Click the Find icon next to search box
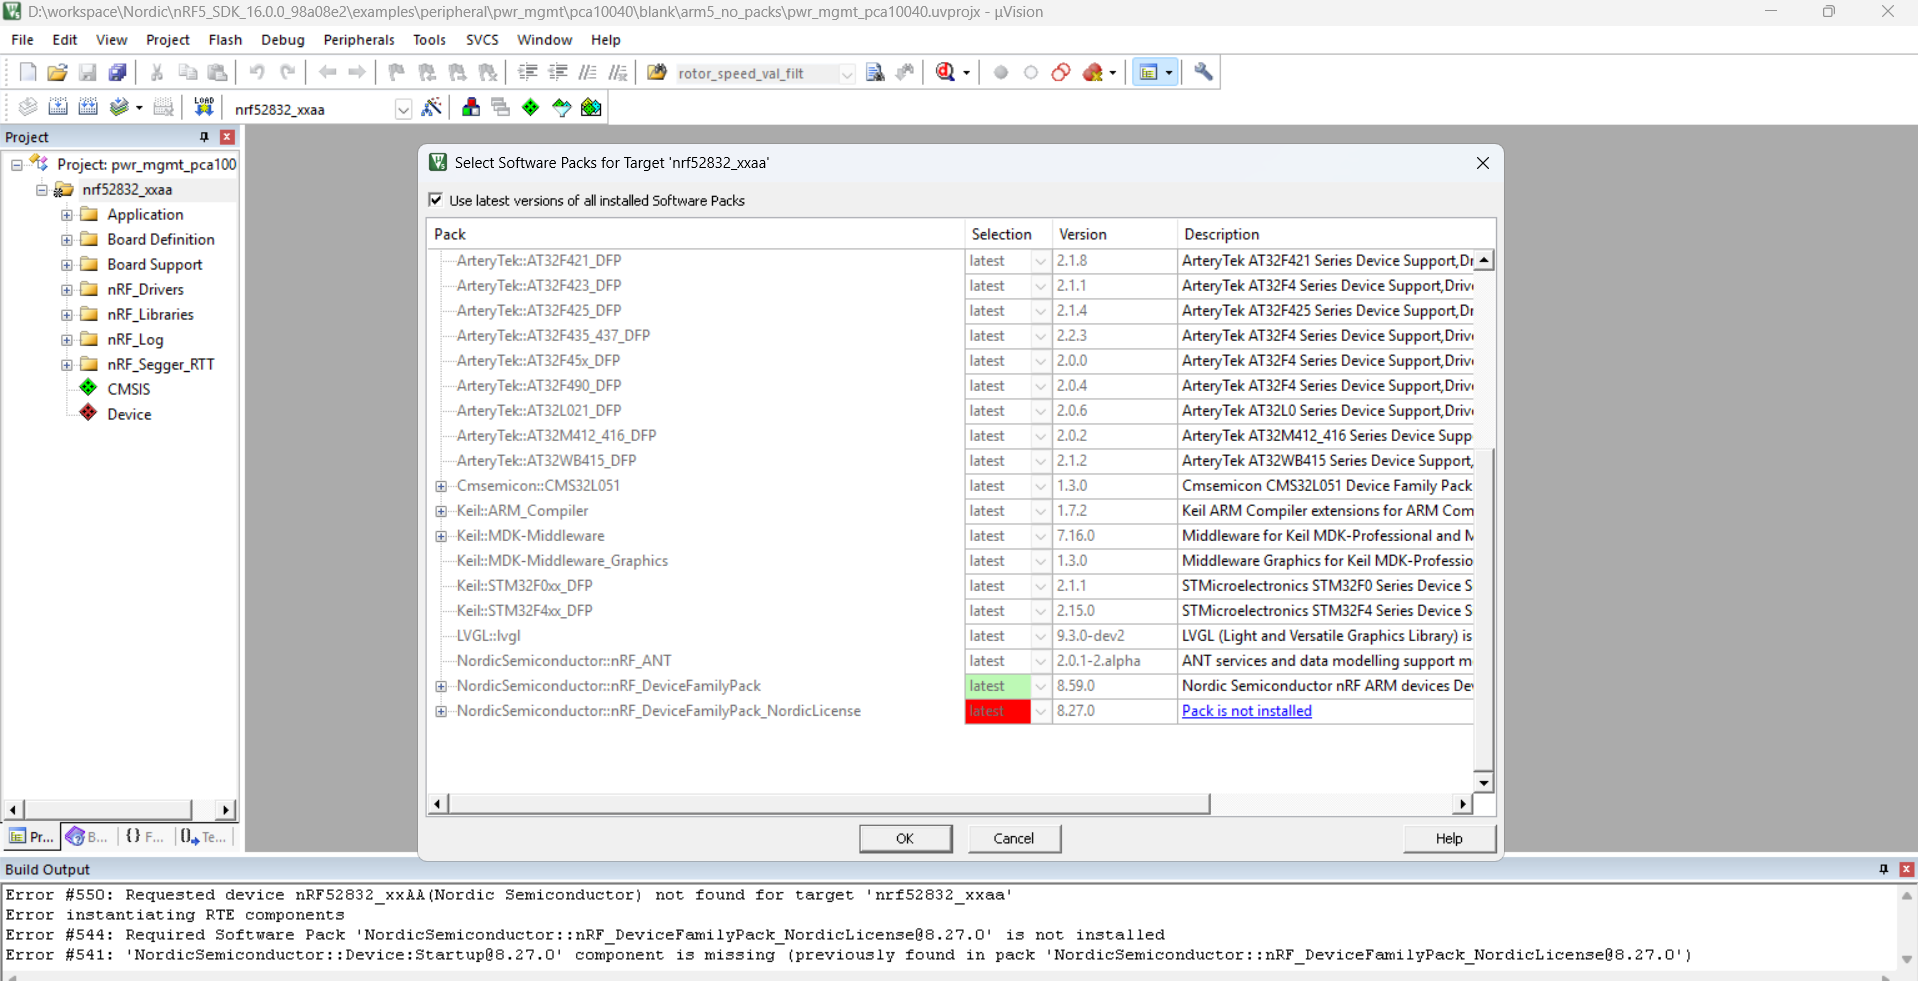Viewport: 1918px width, 981px height. (x=875, y=72)
